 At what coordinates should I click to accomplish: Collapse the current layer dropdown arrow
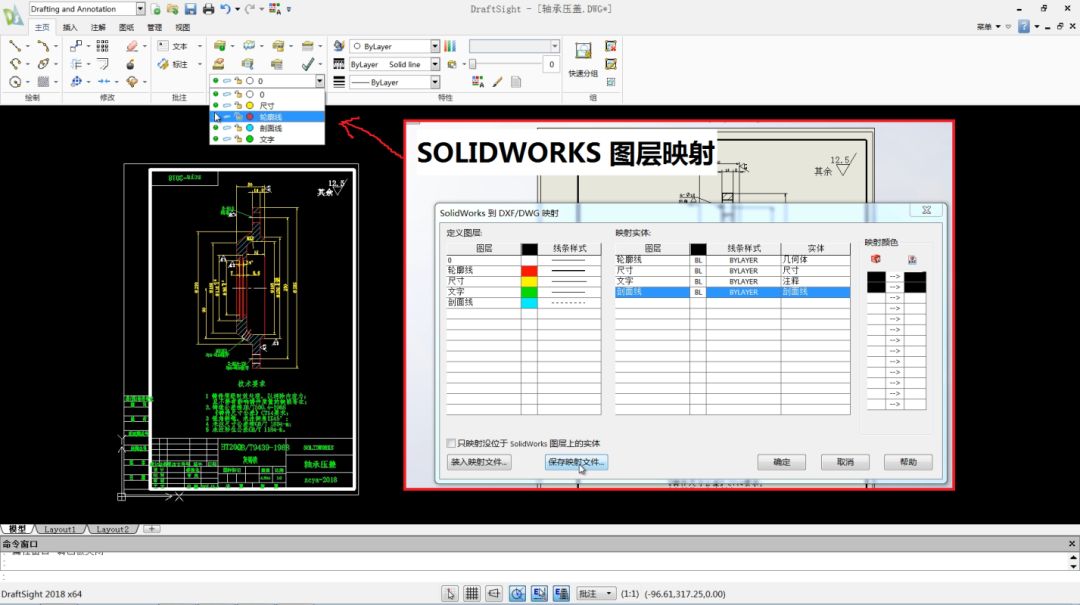(x=320, y=81)
